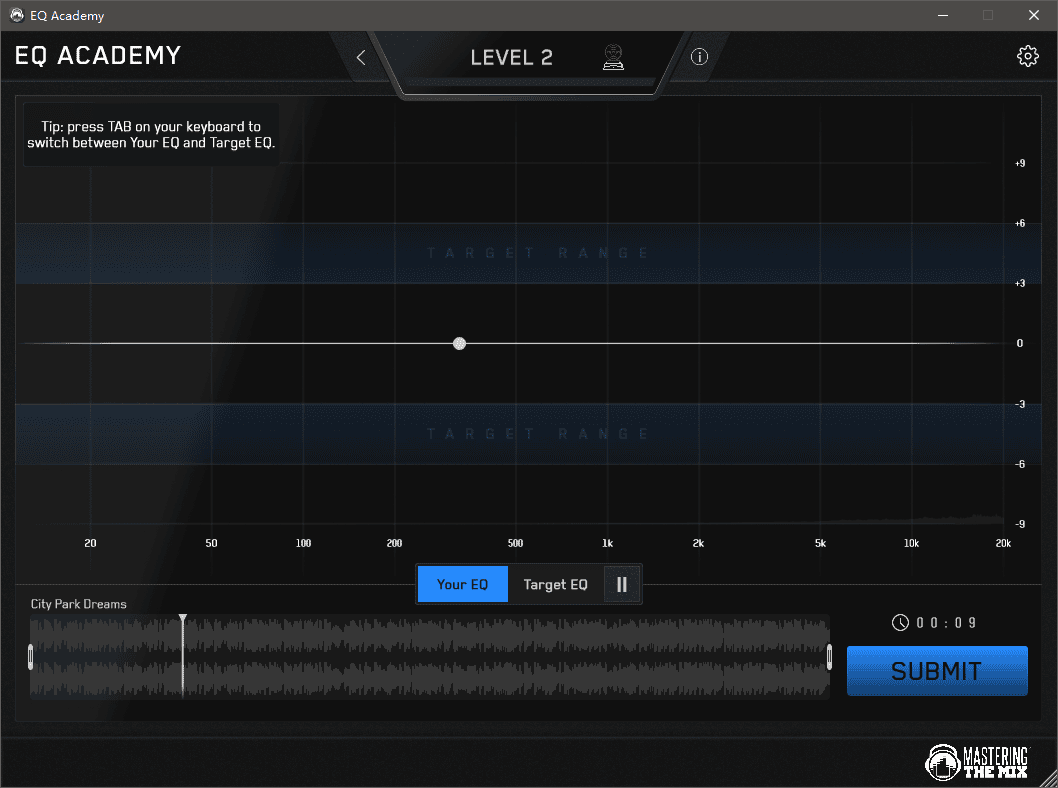1058x788 pixels.
Task: Click the clock icon beside the timer
Action: [900, 623]
